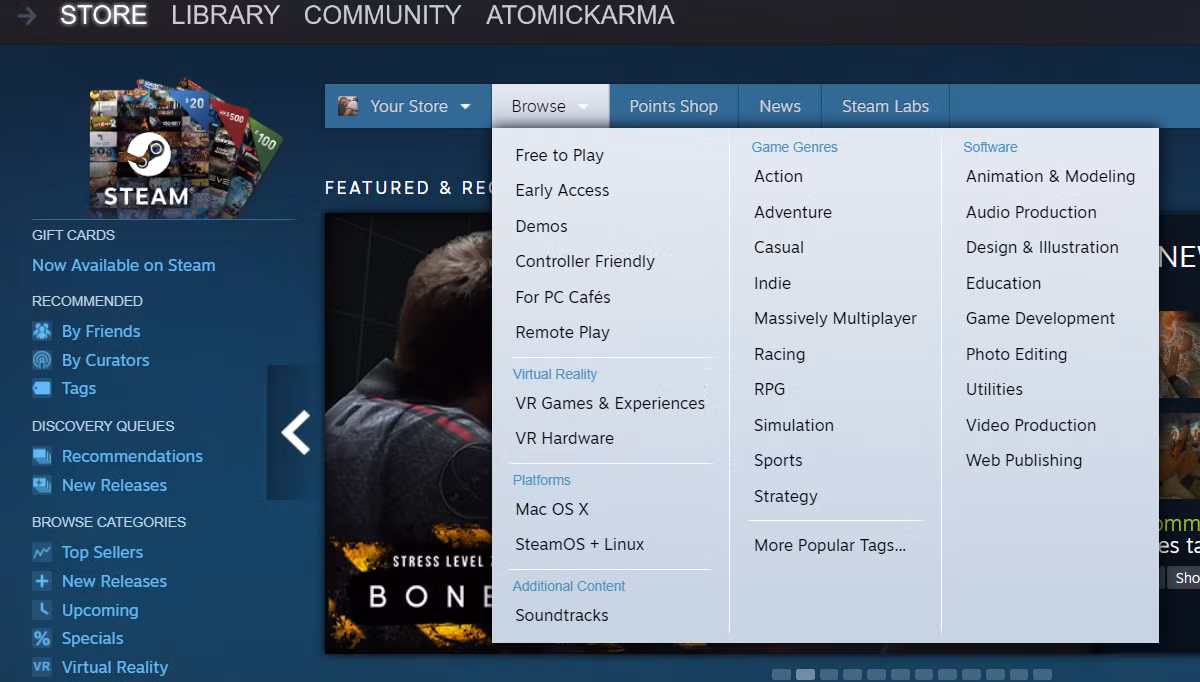Select Early Access from Browse menu
This screenshot has width=1200, height=682.
pyautogui.click(x=562, y=190)
